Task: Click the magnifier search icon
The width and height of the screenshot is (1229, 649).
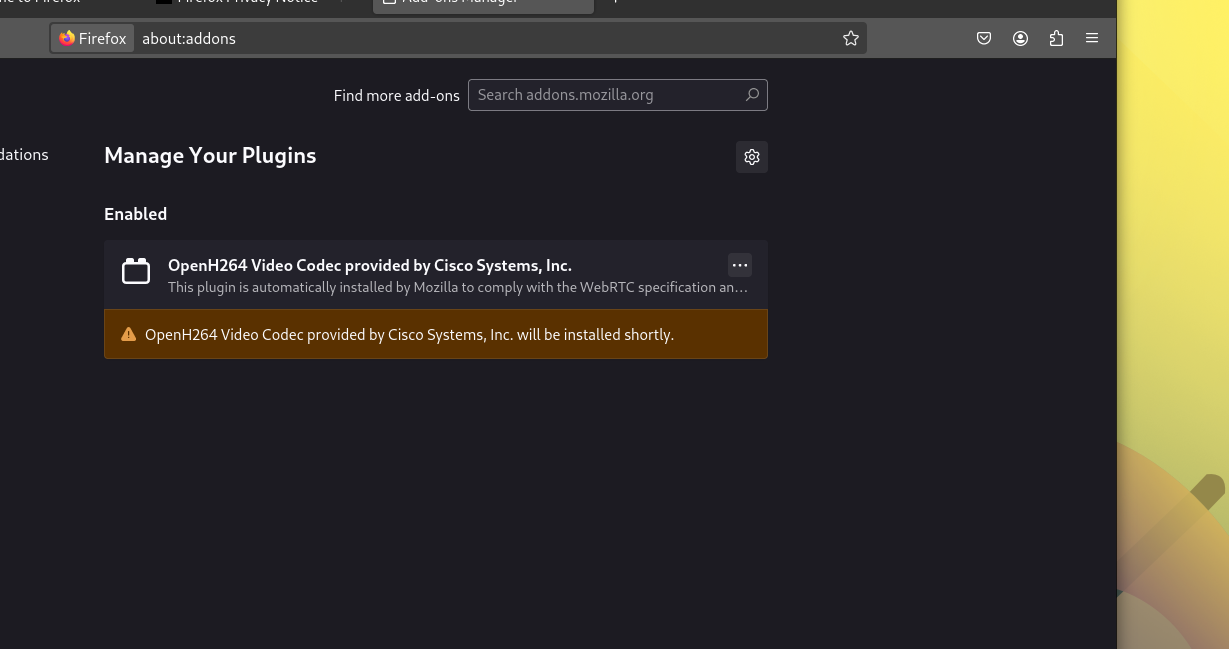Action: tap(752, 95)
